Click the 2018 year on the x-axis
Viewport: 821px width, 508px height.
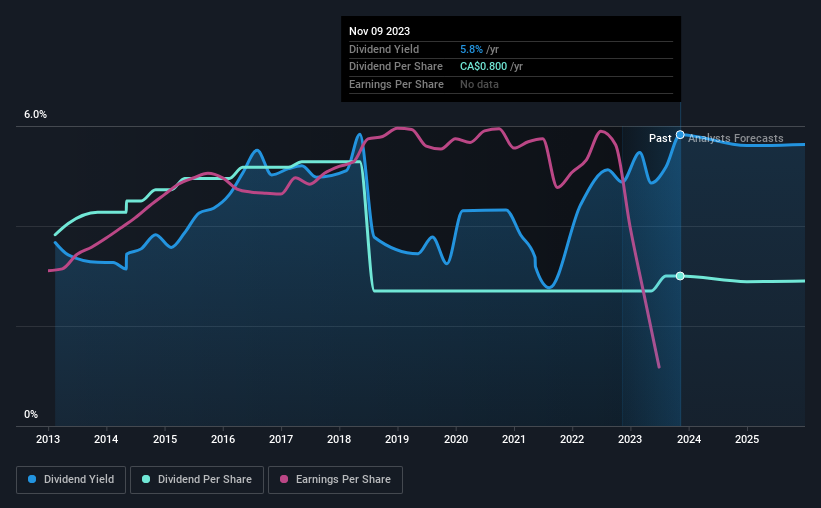(x=339, y=439)
